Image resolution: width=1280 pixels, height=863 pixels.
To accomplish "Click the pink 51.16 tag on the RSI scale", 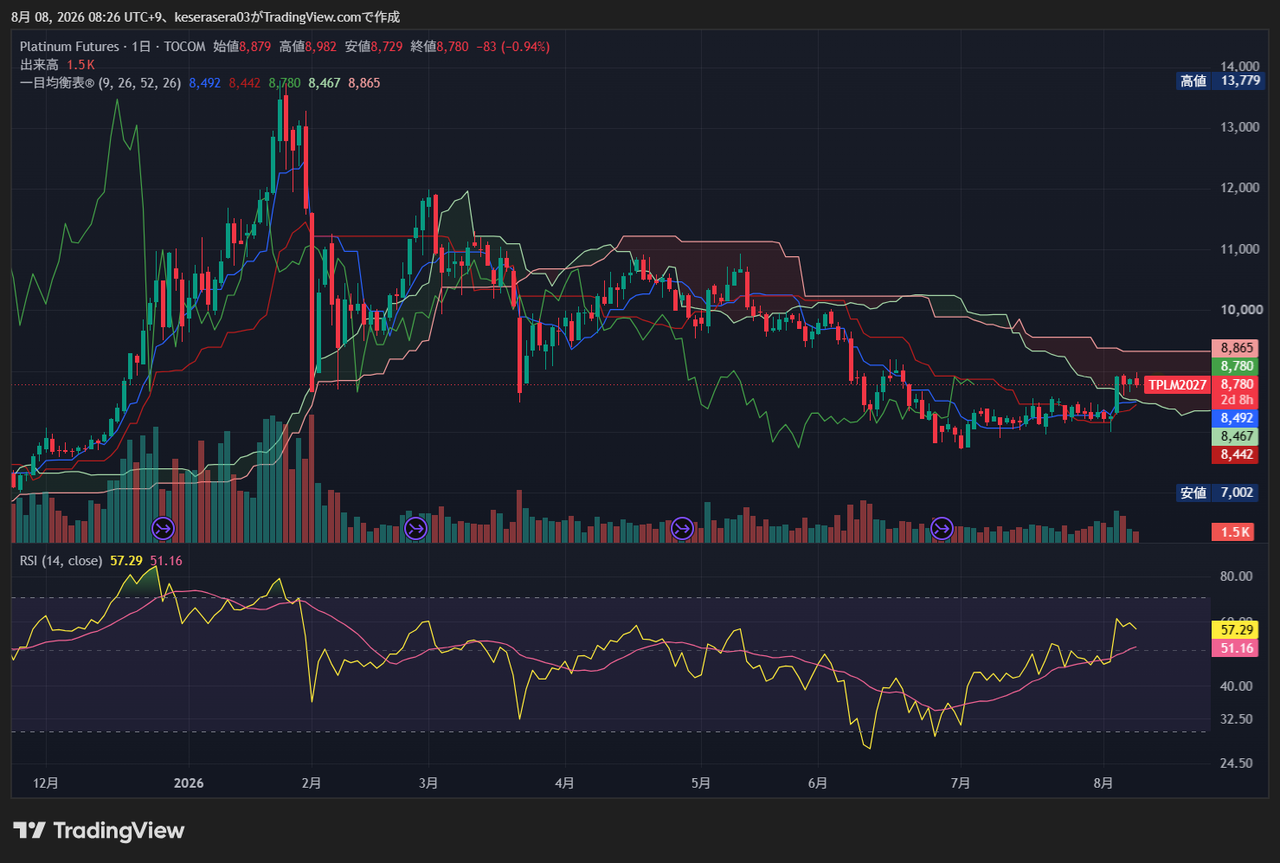I will coord(1237,649).
